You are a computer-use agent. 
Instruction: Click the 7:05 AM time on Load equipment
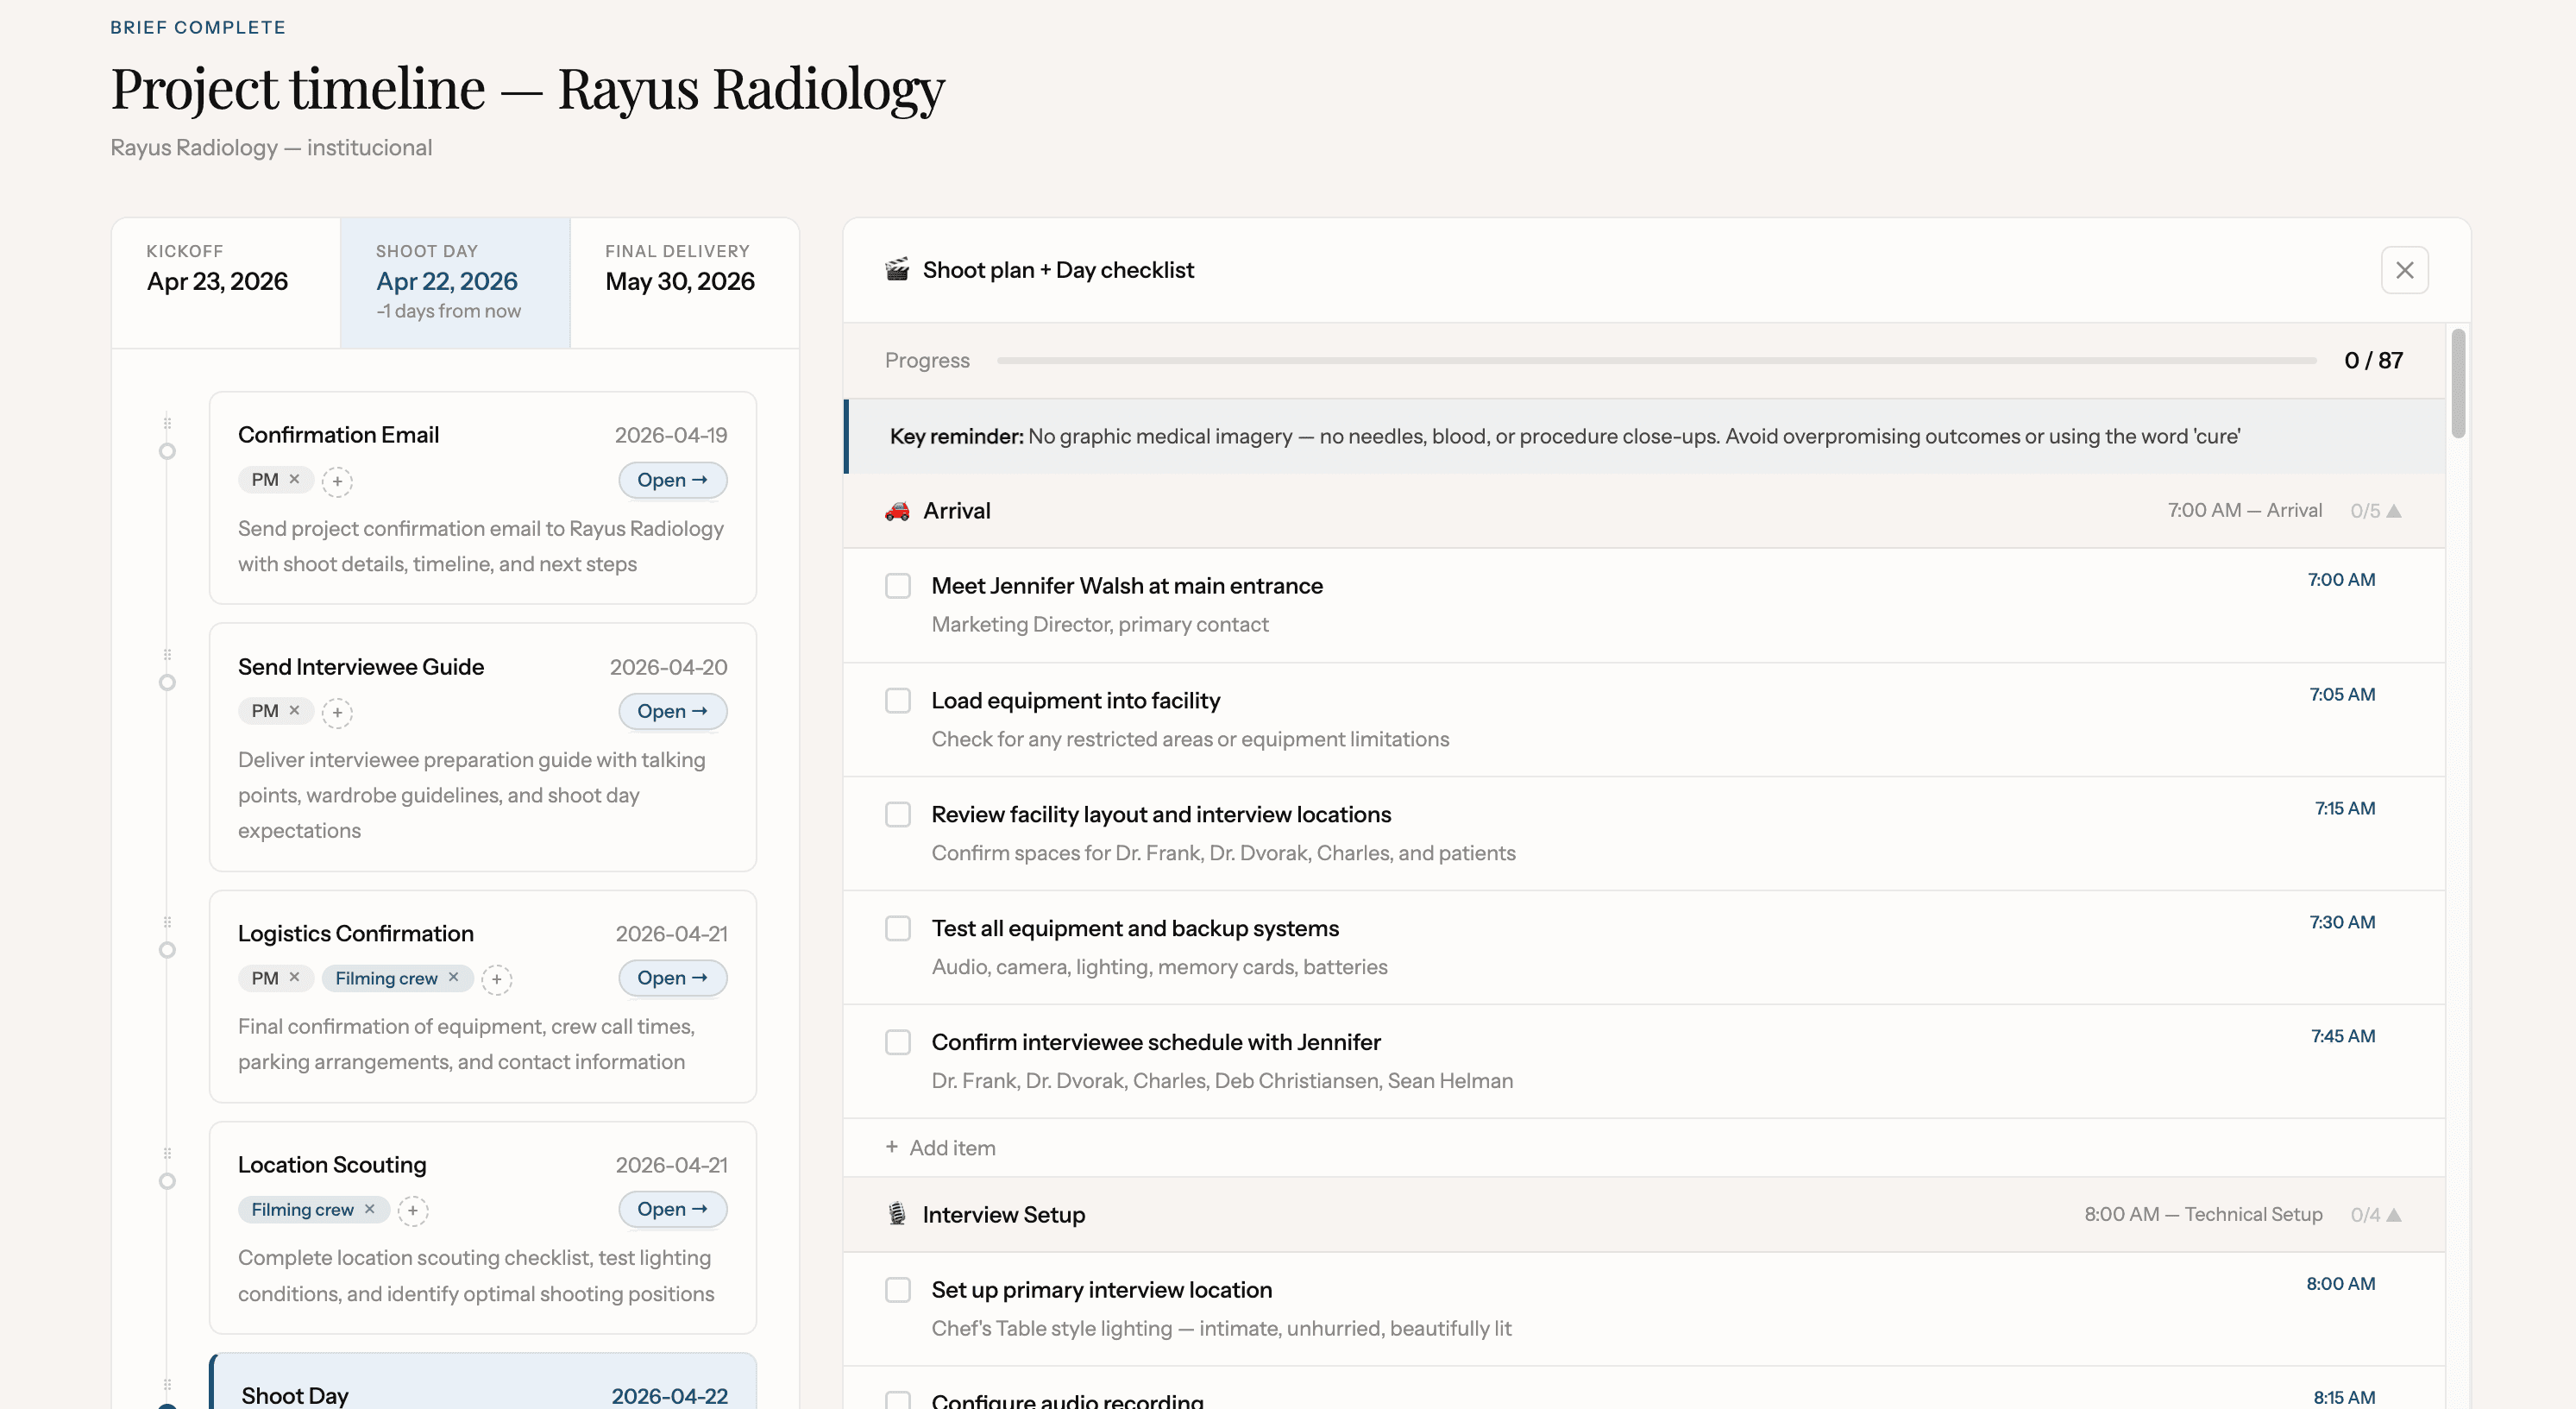(x=2342, y=695)
